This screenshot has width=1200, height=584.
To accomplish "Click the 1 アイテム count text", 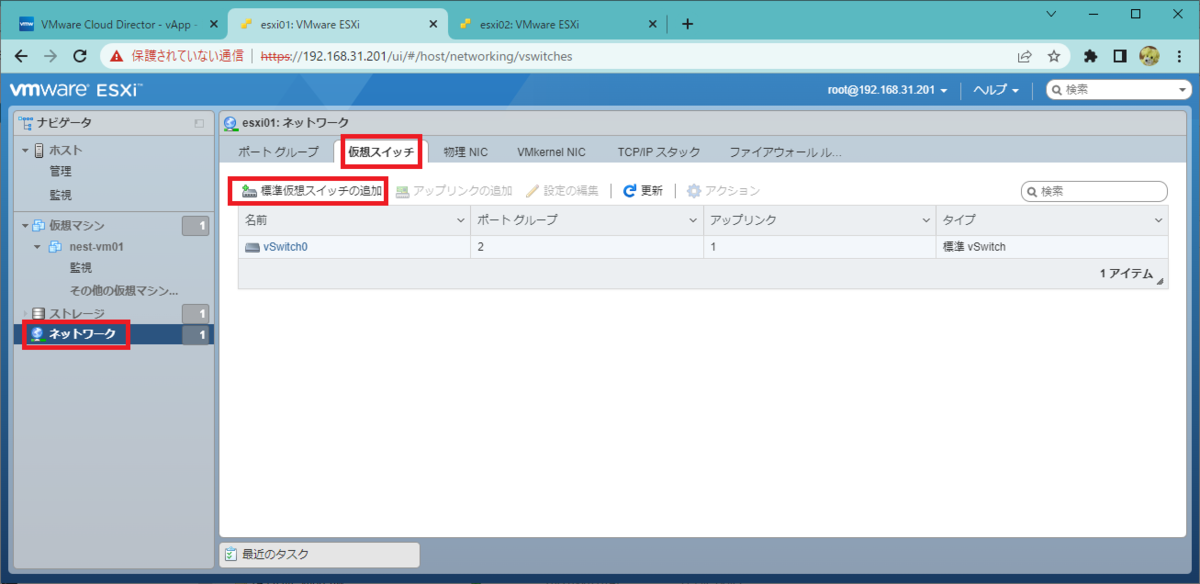I will pyautogui.click(x=1127, y=274).
